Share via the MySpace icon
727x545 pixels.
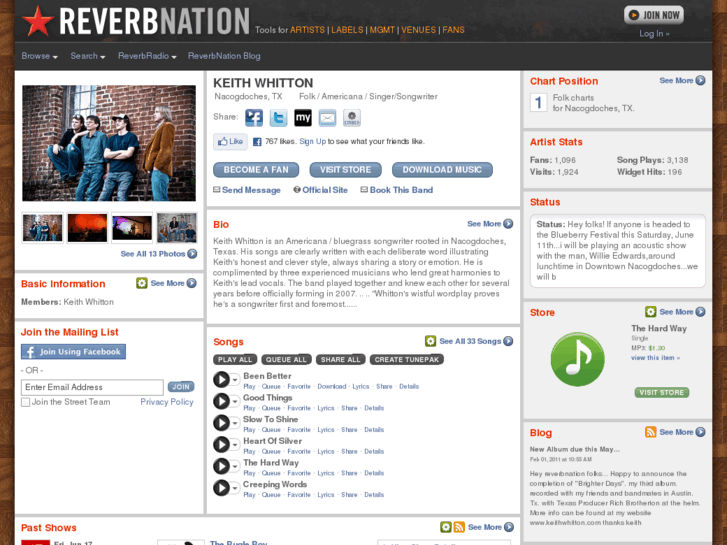coord(303,118)
